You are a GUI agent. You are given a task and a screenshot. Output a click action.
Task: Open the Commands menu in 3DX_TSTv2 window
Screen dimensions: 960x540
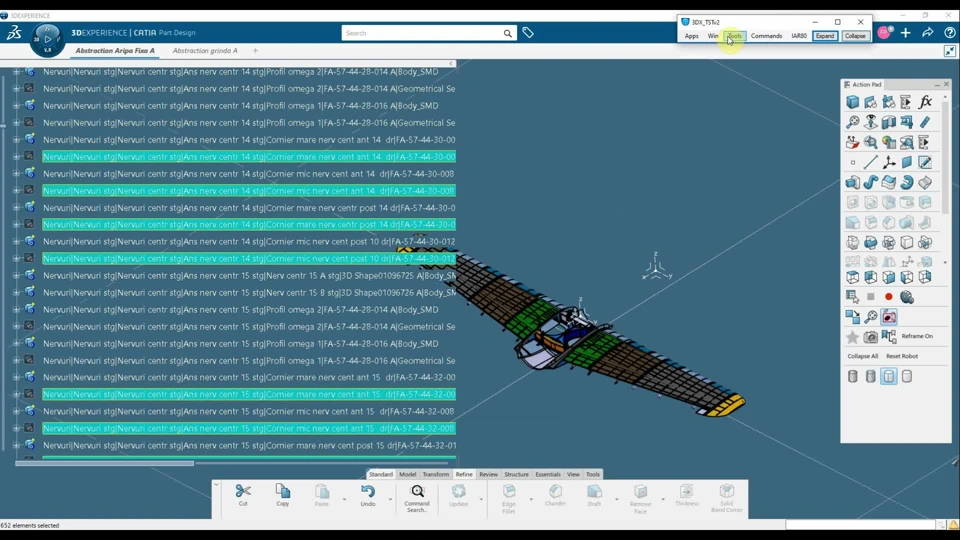766,36
